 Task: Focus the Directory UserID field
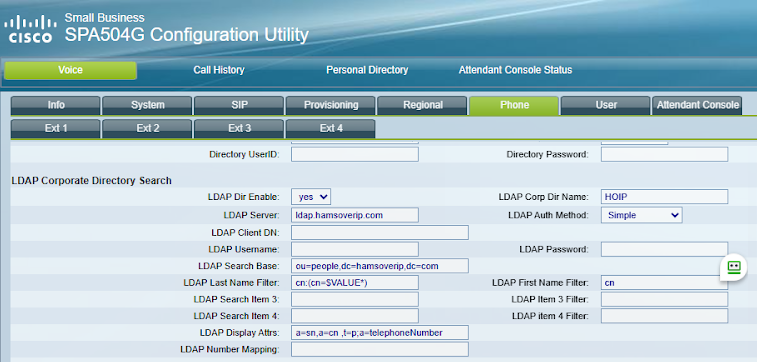tap(355, 154)
